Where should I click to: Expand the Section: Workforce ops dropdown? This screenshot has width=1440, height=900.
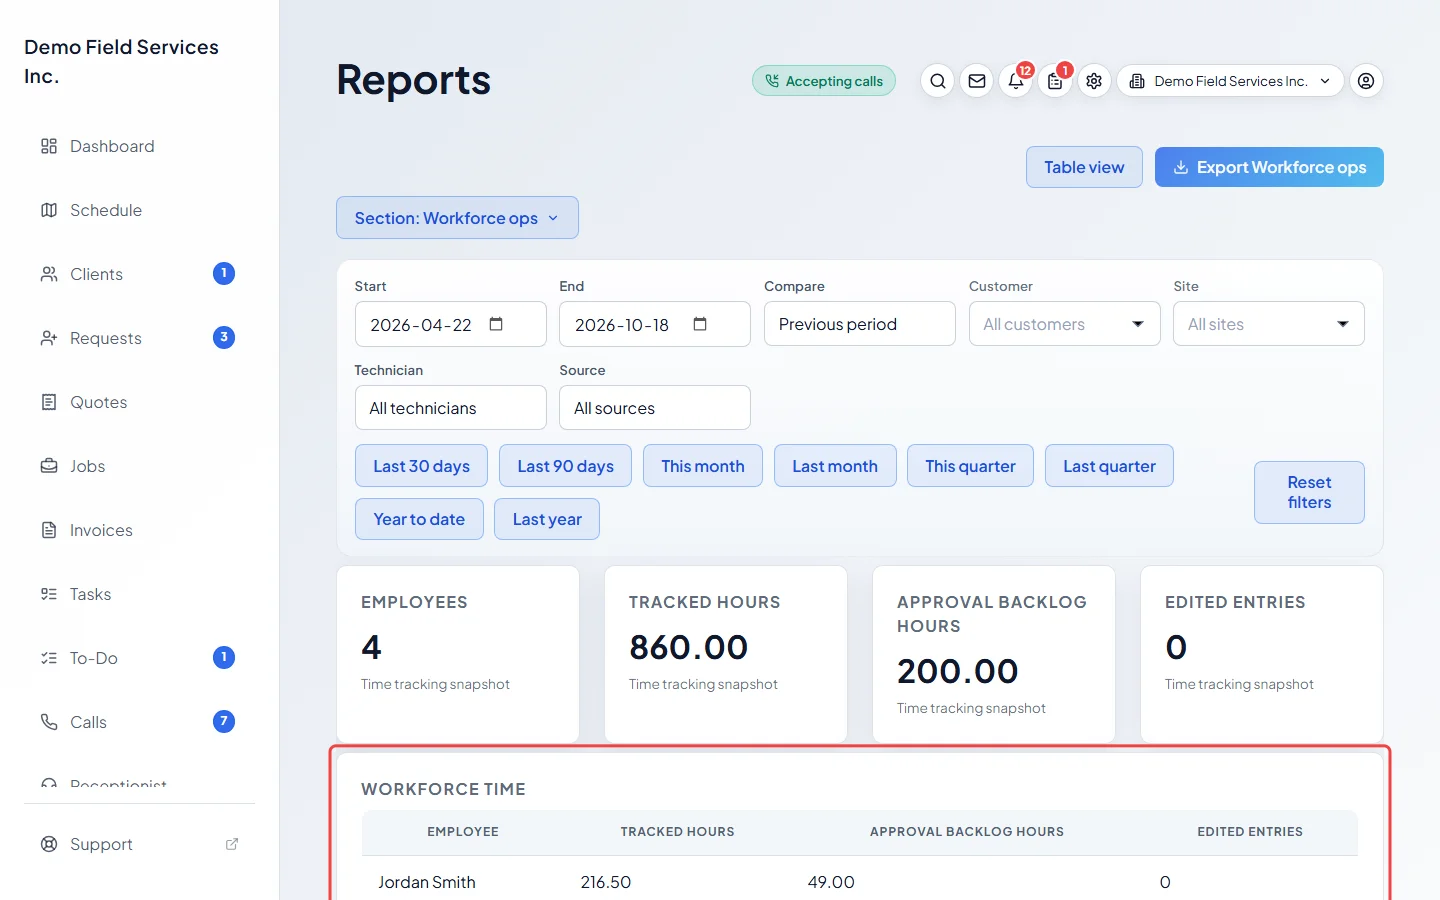tap(457, 218)
